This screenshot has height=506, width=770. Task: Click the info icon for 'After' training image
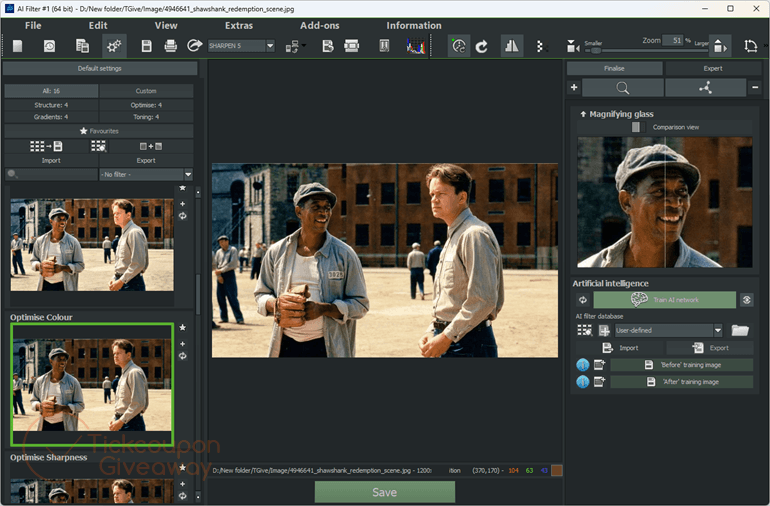[582, 382]
